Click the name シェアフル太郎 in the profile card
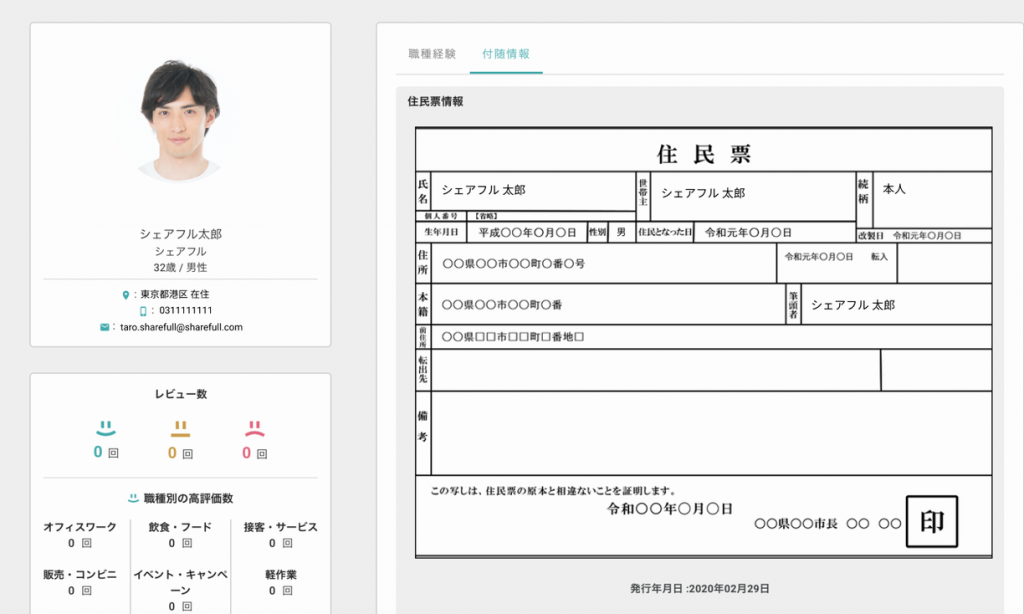1024x614 pixels. pyautogui.click(x=180, y=234)
